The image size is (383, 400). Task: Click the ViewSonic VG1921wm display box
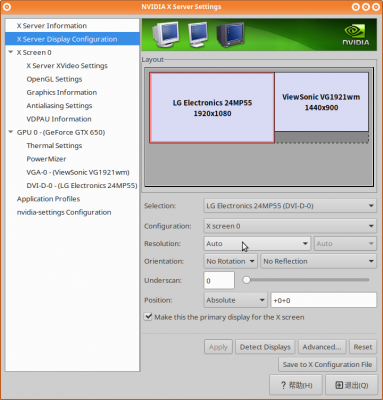click(x=321, y=102)
